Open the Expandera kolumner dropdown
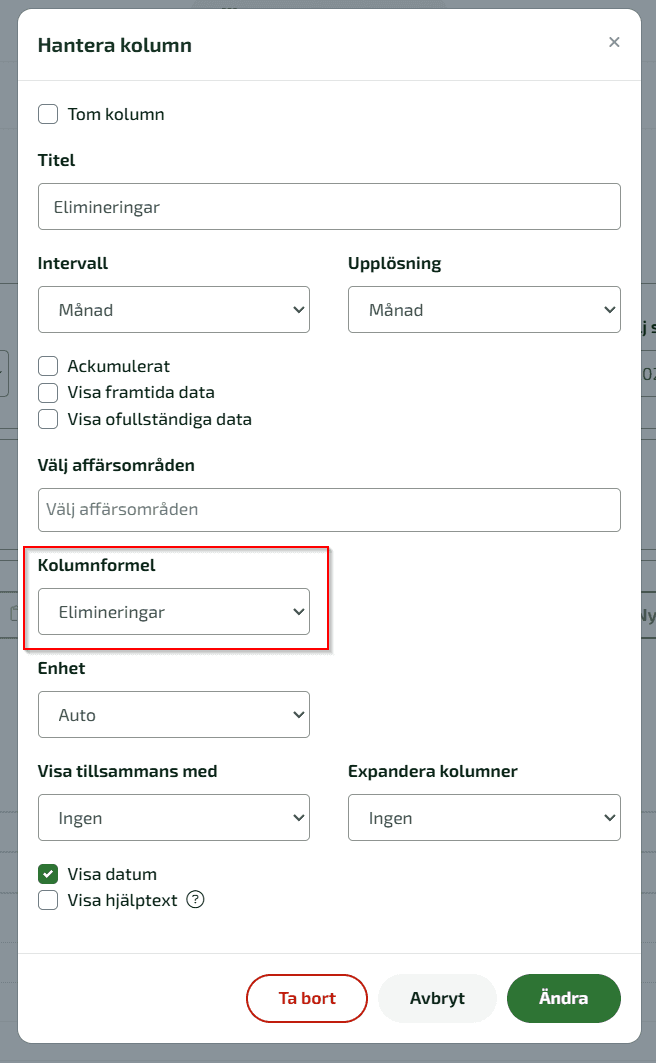Screen dimensions: 656x1063 point(485,818)
